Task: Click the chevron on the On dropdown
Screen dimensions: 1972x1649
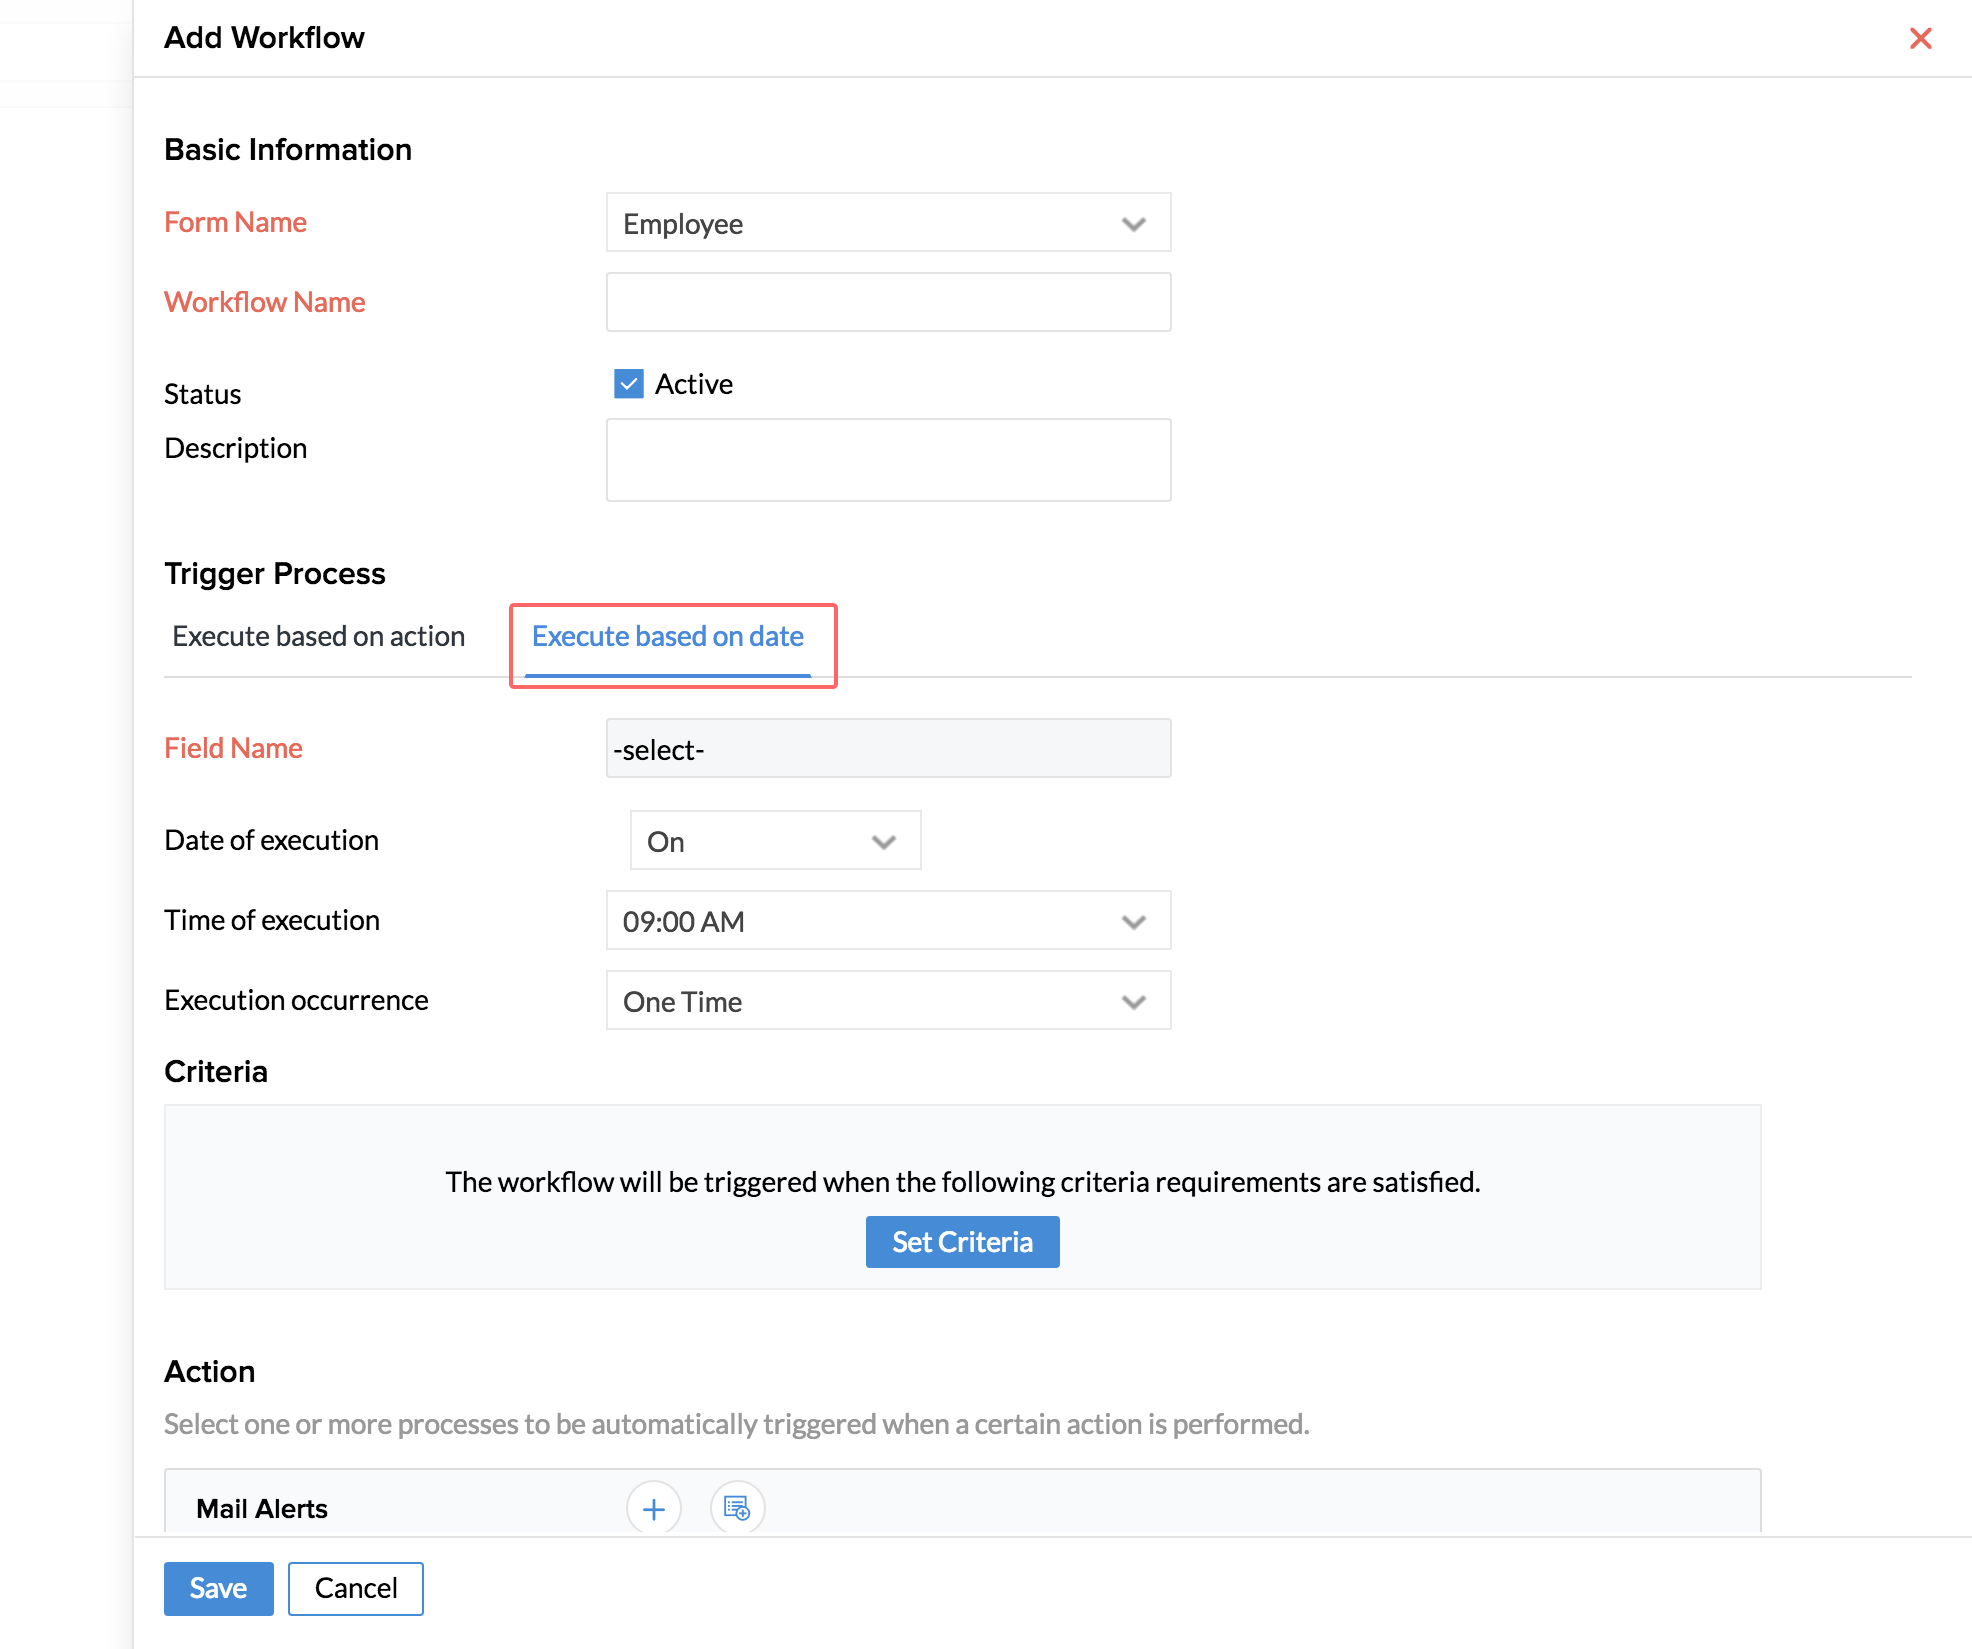Action: [883, 842]
